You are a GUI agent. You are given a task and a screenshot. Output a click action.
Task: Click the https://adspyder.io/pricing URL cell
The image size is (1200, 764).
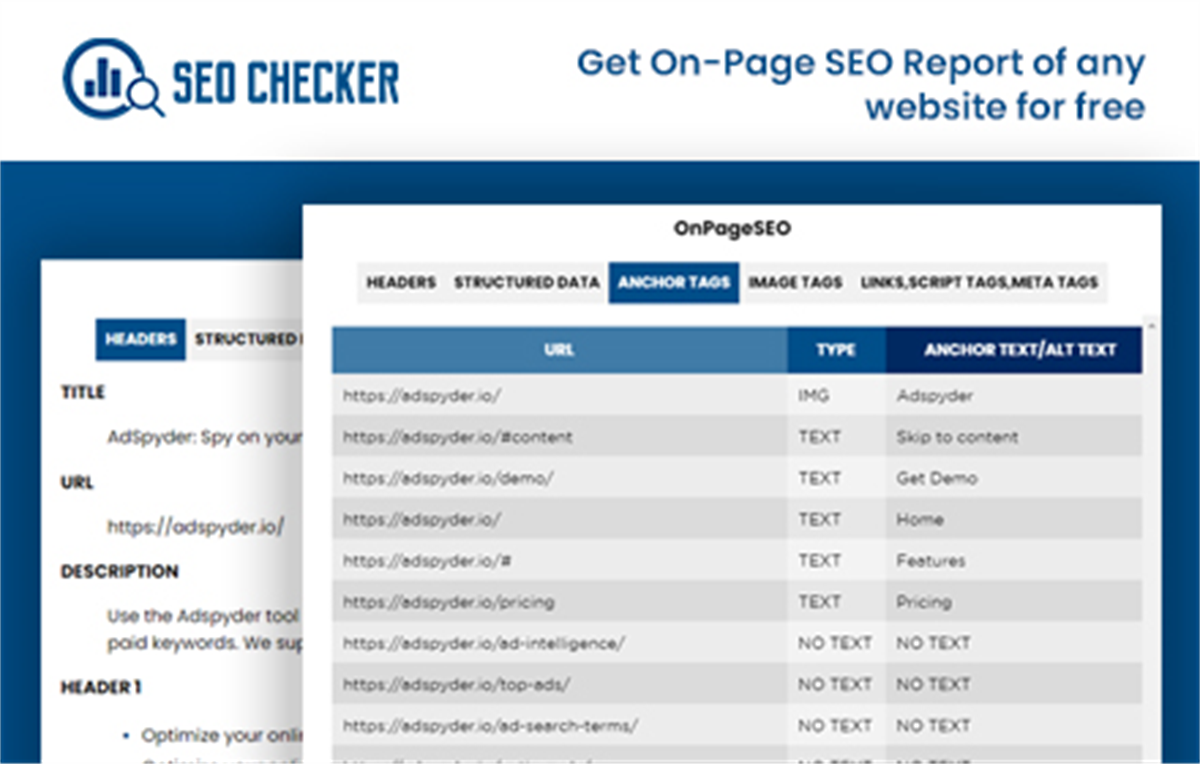560,602
